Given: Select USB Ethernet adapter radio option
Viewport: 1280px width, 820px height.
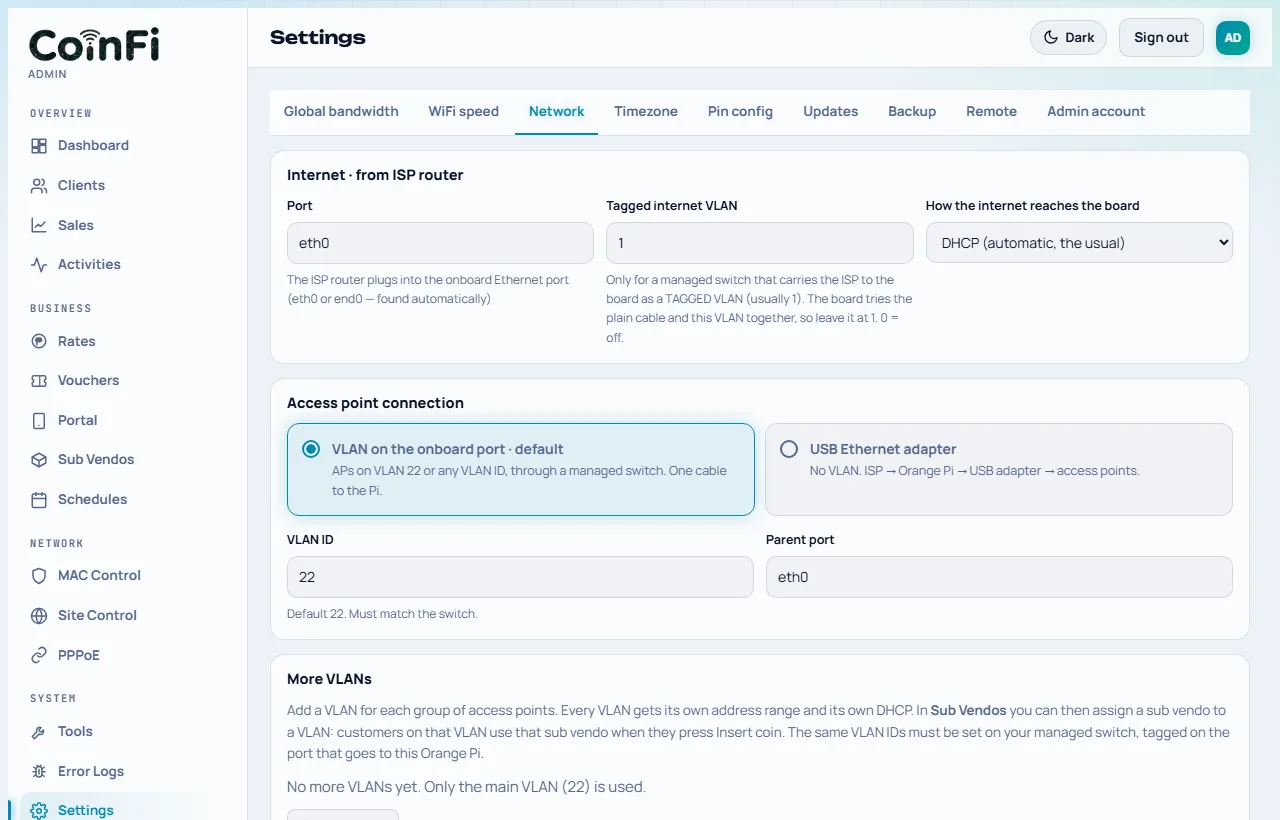Looking at the screenshot, I should point(789,449).
